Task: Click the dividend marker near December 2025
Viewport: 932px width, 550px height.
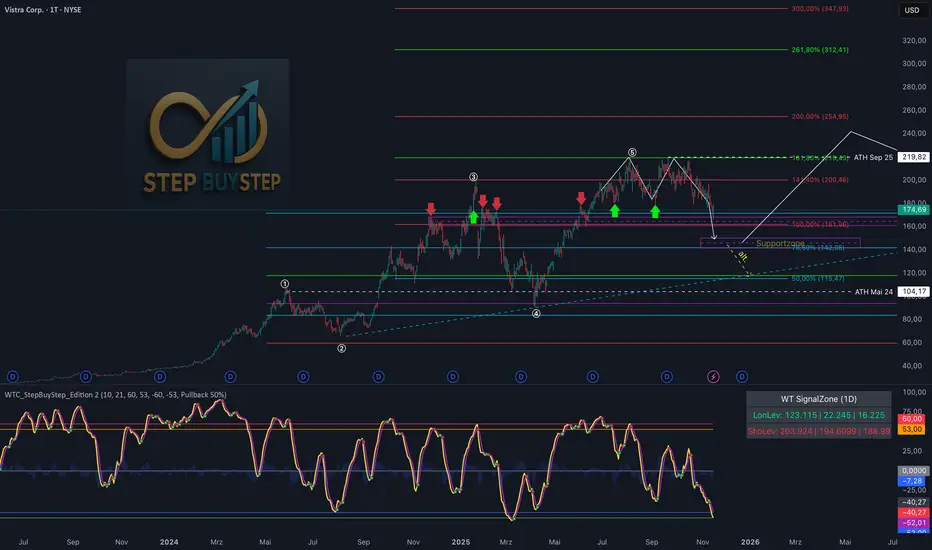Action: click(742, 376)
